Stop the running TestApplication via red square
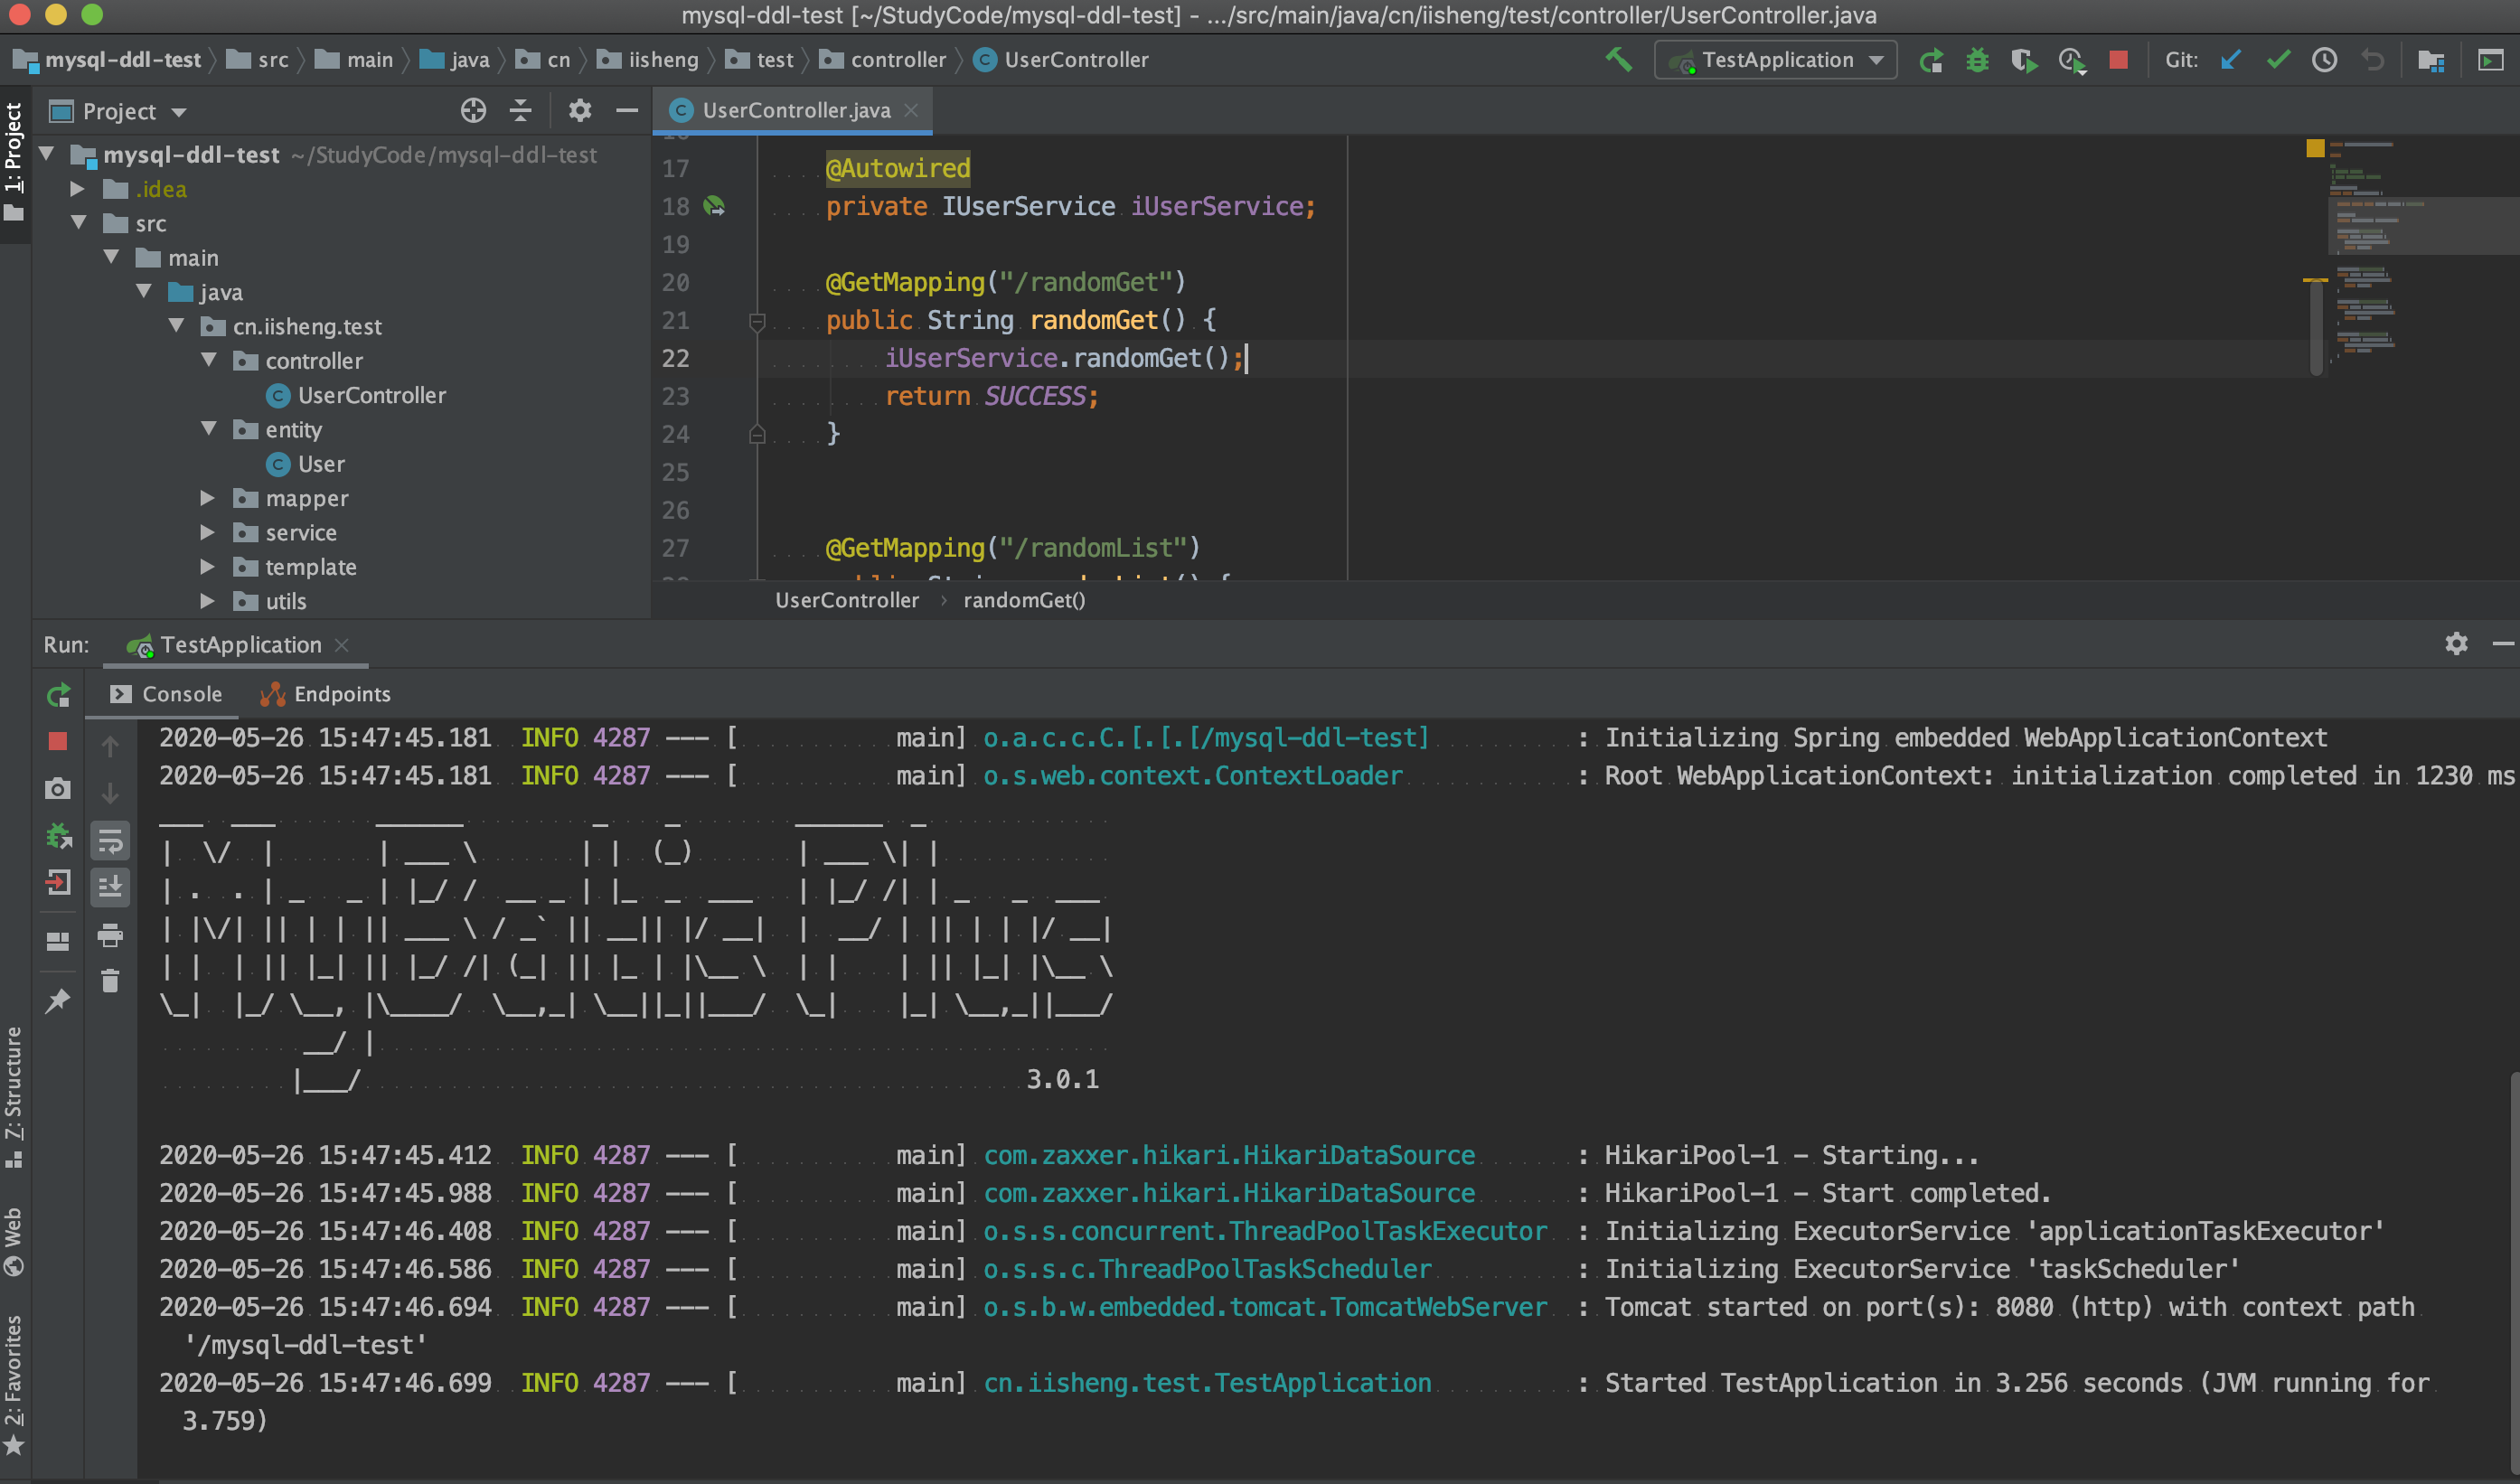 click(x=2117, y=60)
